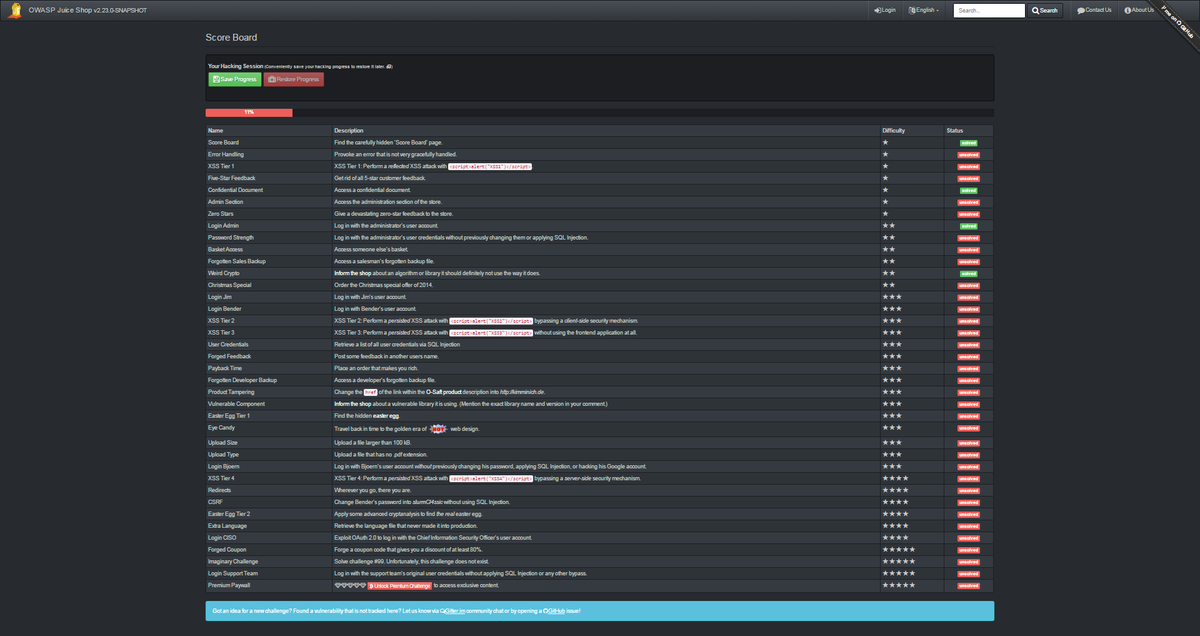Click the unsolved badge for Forged Coupon

[x=968, y=550]
